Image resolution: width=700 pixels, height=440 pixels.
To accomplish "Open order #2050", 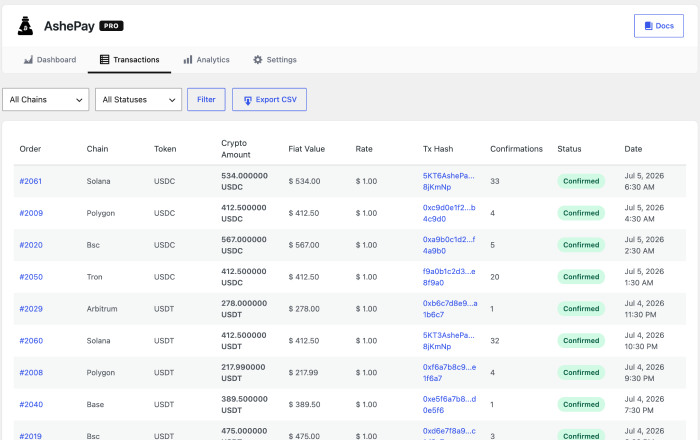I will click(31, 277).
